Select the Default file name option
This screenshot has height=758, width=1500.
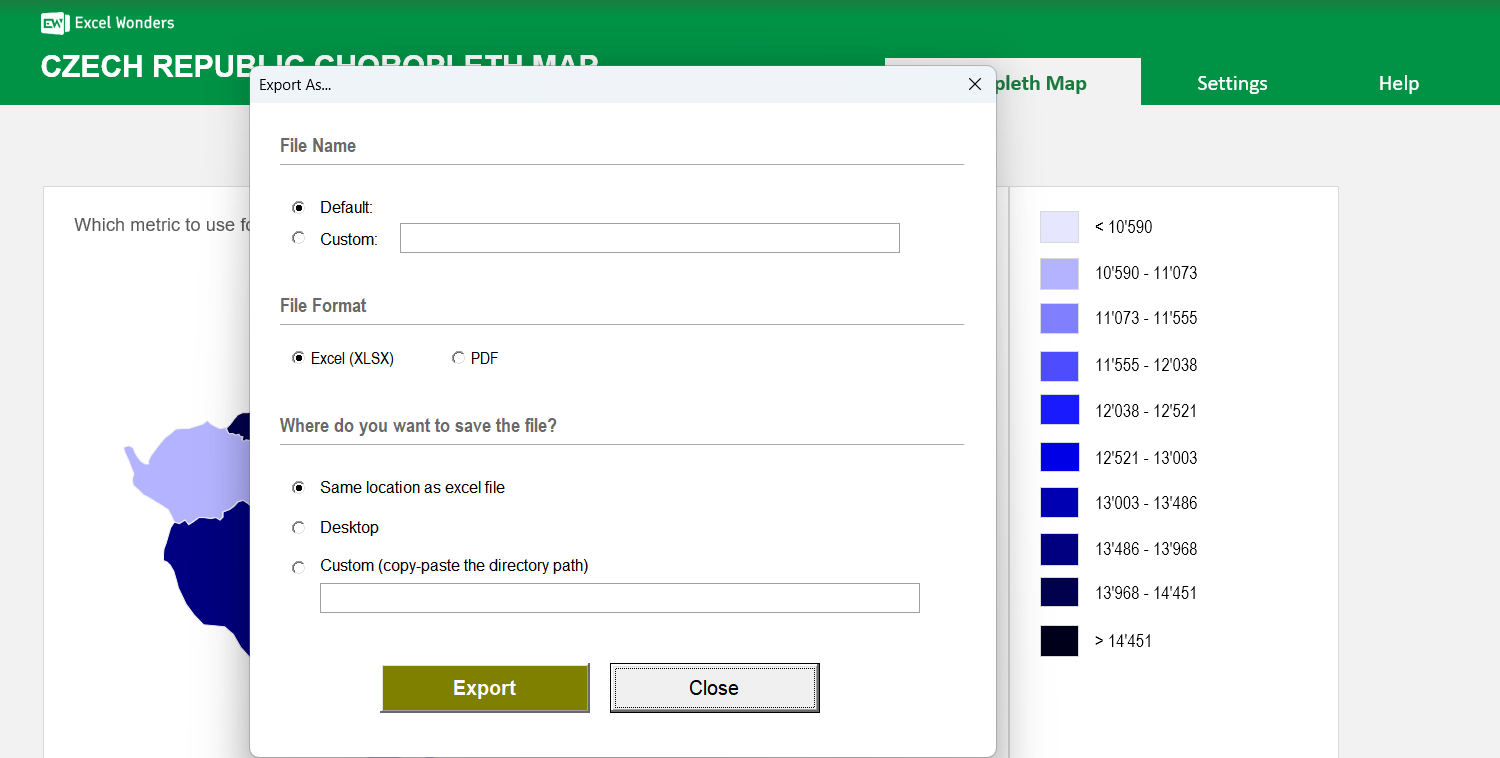298,208
